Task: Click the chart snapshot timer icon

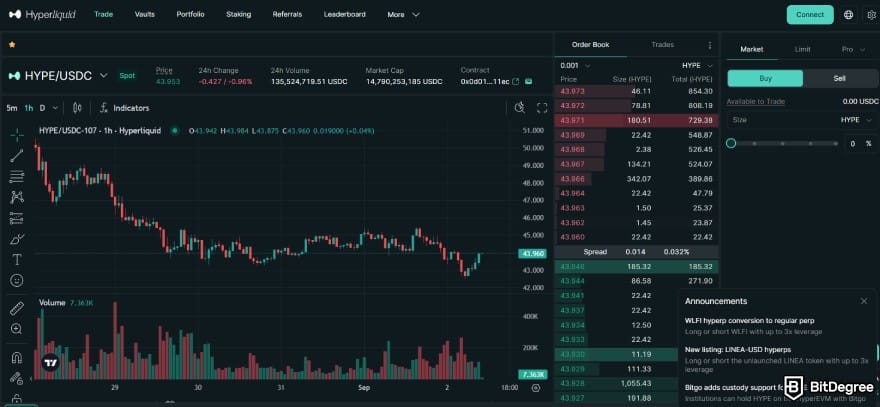Action: (x=520, y=108)
